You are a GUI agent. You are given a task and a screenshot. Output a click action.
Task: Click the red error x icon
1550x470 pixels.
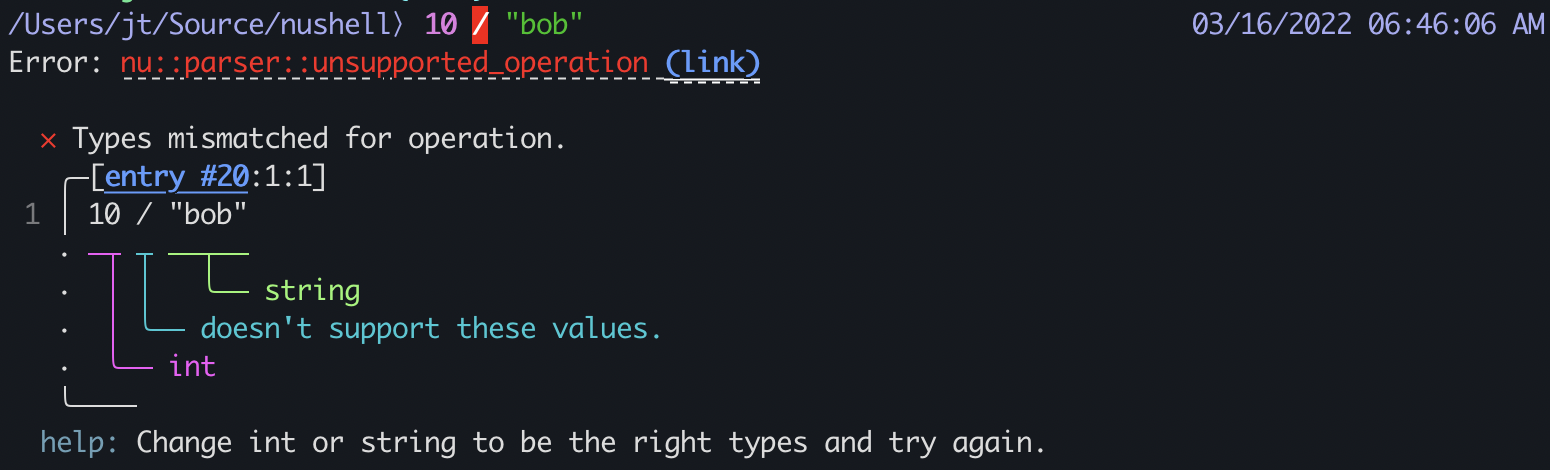[x=48, y=140]
